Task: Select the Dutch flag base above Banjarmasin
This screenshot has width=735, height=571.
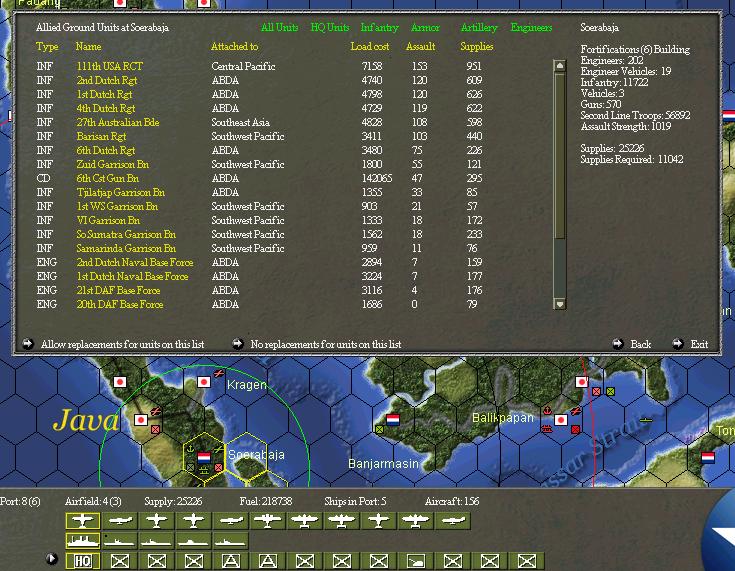Action: [393, 420]
